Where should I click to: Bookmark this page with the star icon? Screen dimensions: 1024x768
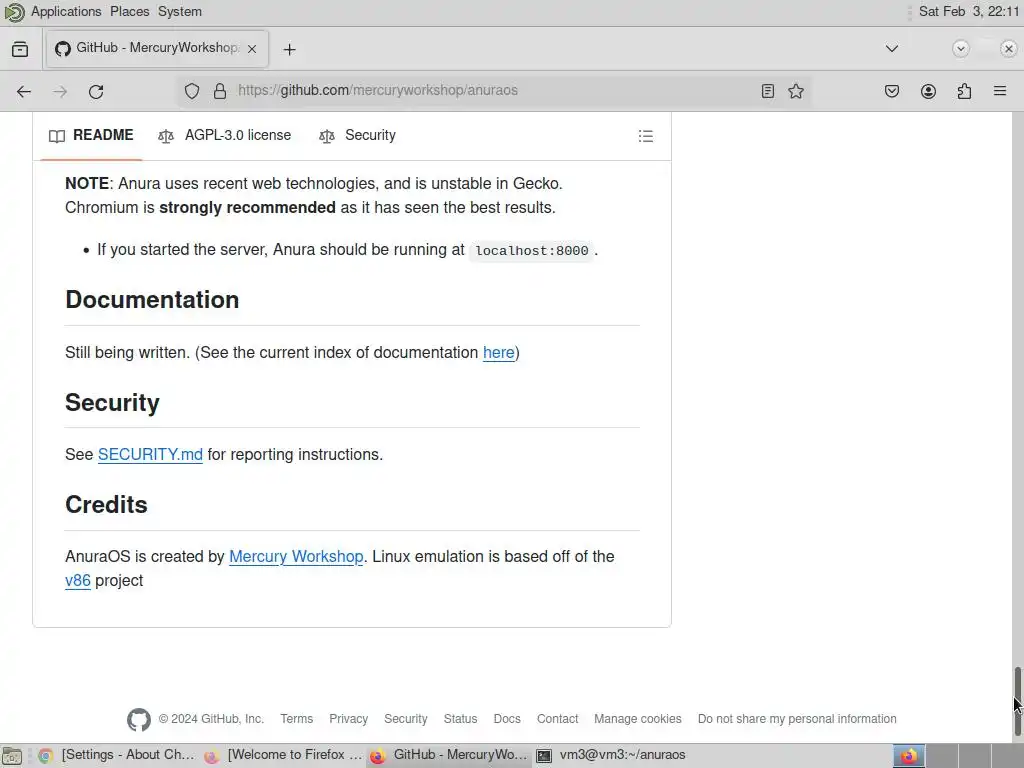click(x=795, y=91)
